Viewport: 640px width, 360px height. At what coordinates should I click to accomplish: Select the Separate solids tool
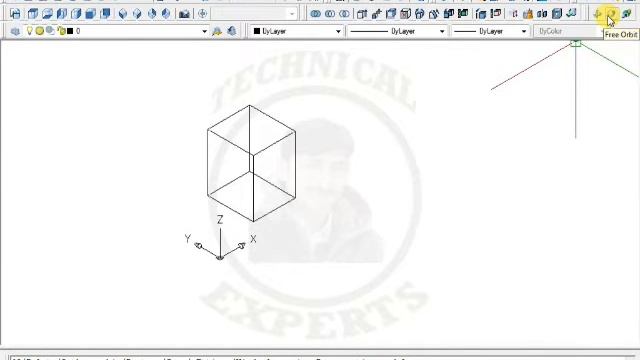click(x=542, y=14)
